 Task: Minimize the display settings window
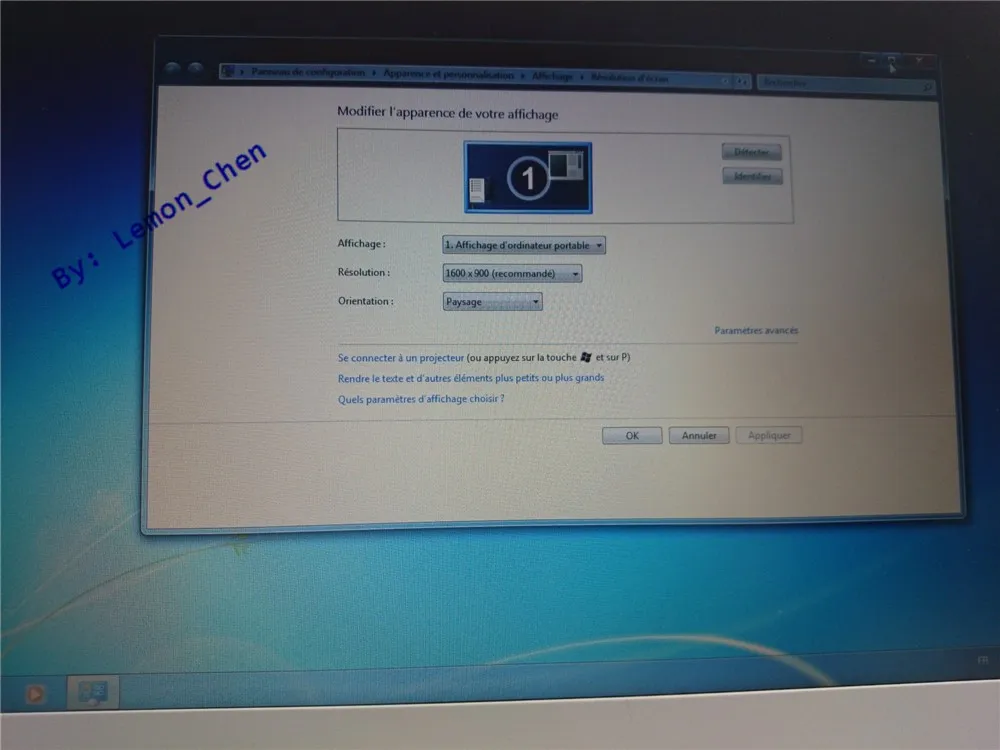(871, 61)
